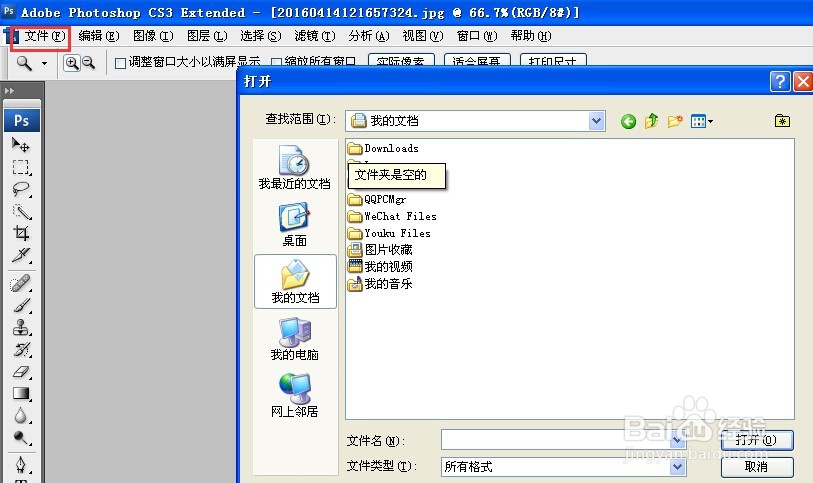813x483 pixels.
Task: Open the 帮助(H) menu
Action: pyautogui.click(x=530, y=36)
